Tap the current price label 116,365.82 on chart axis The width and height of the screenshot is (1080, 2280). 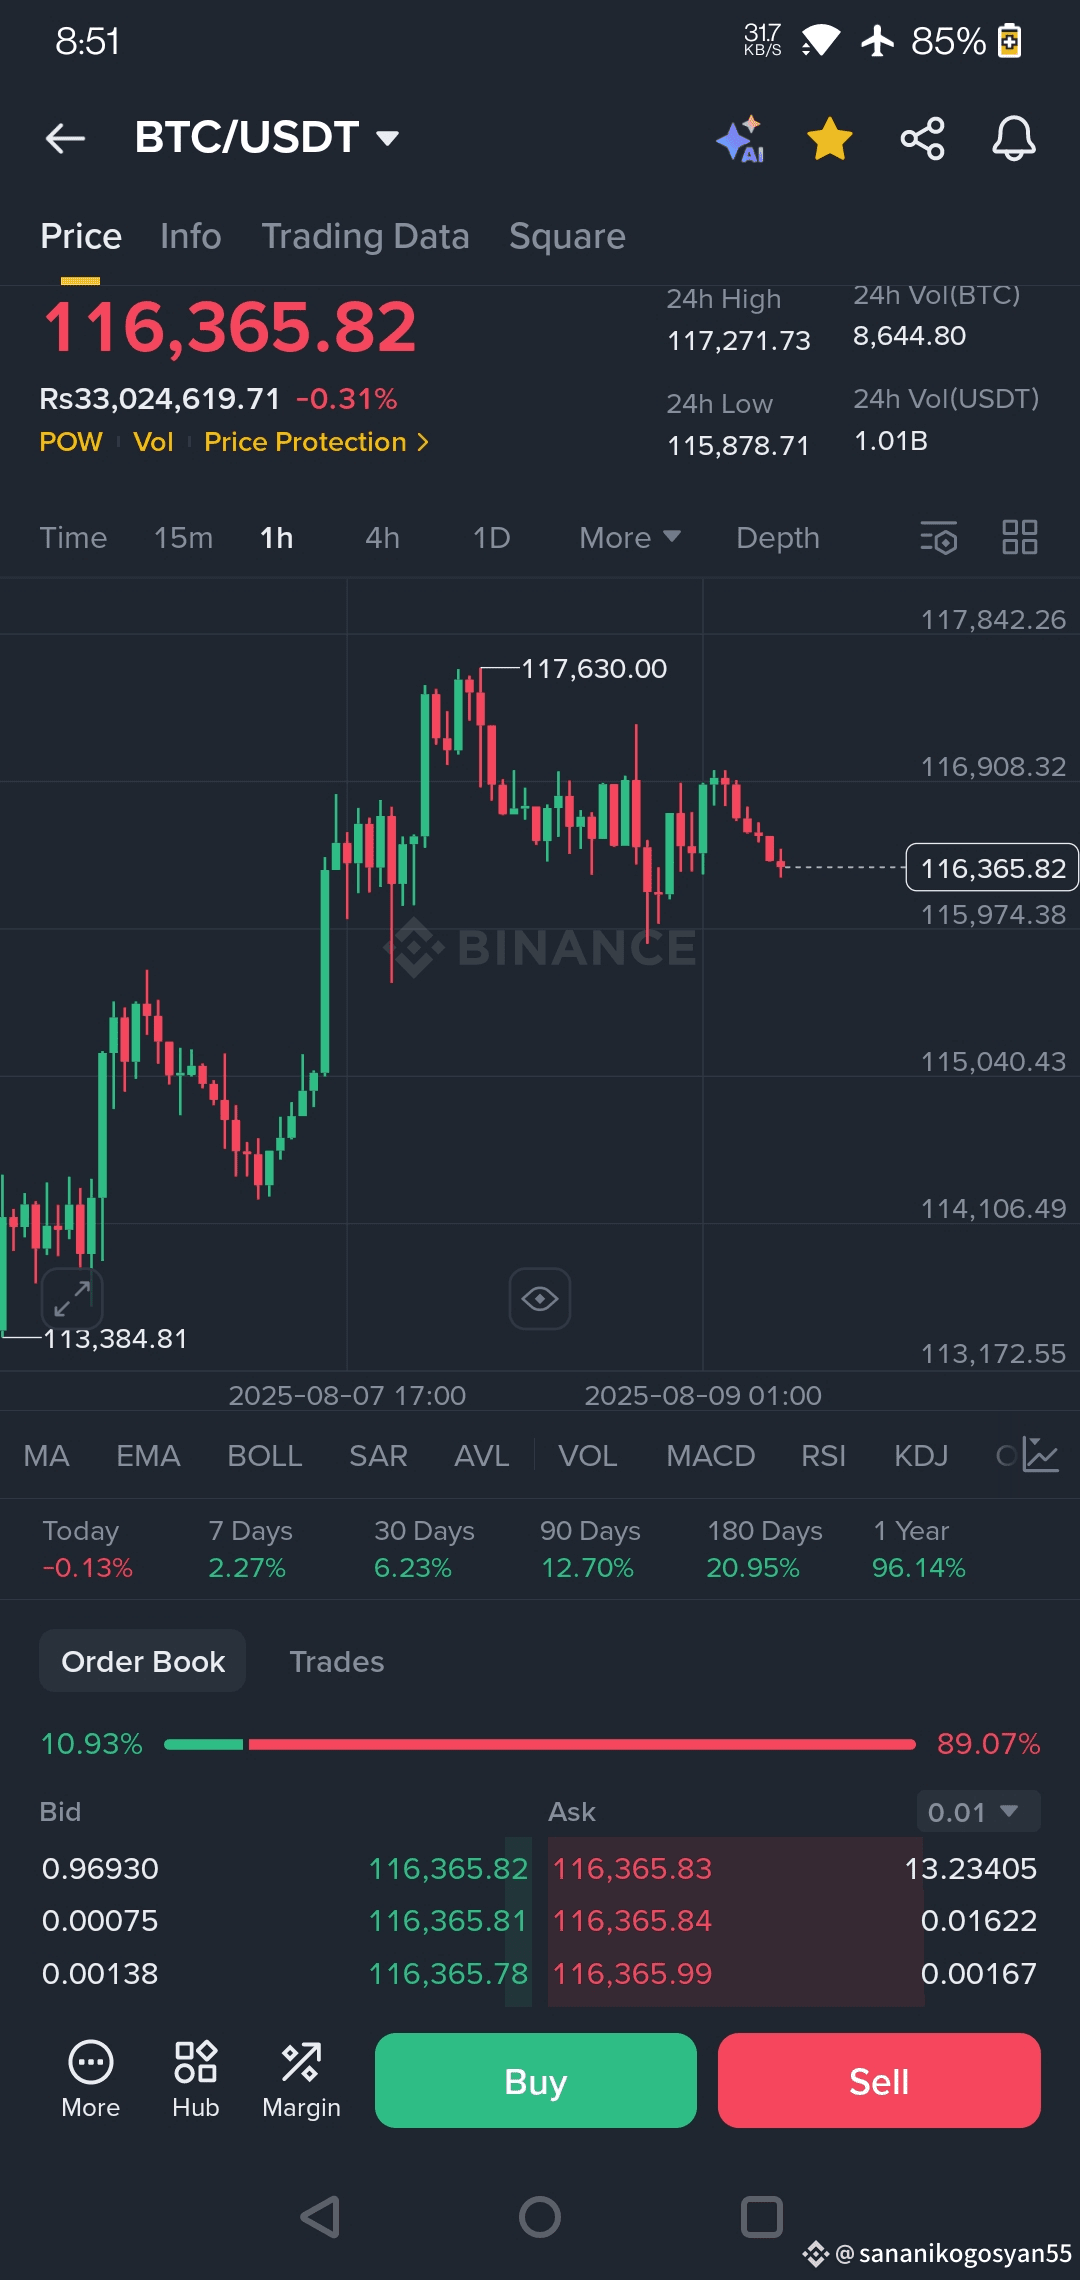pos(992,867)
